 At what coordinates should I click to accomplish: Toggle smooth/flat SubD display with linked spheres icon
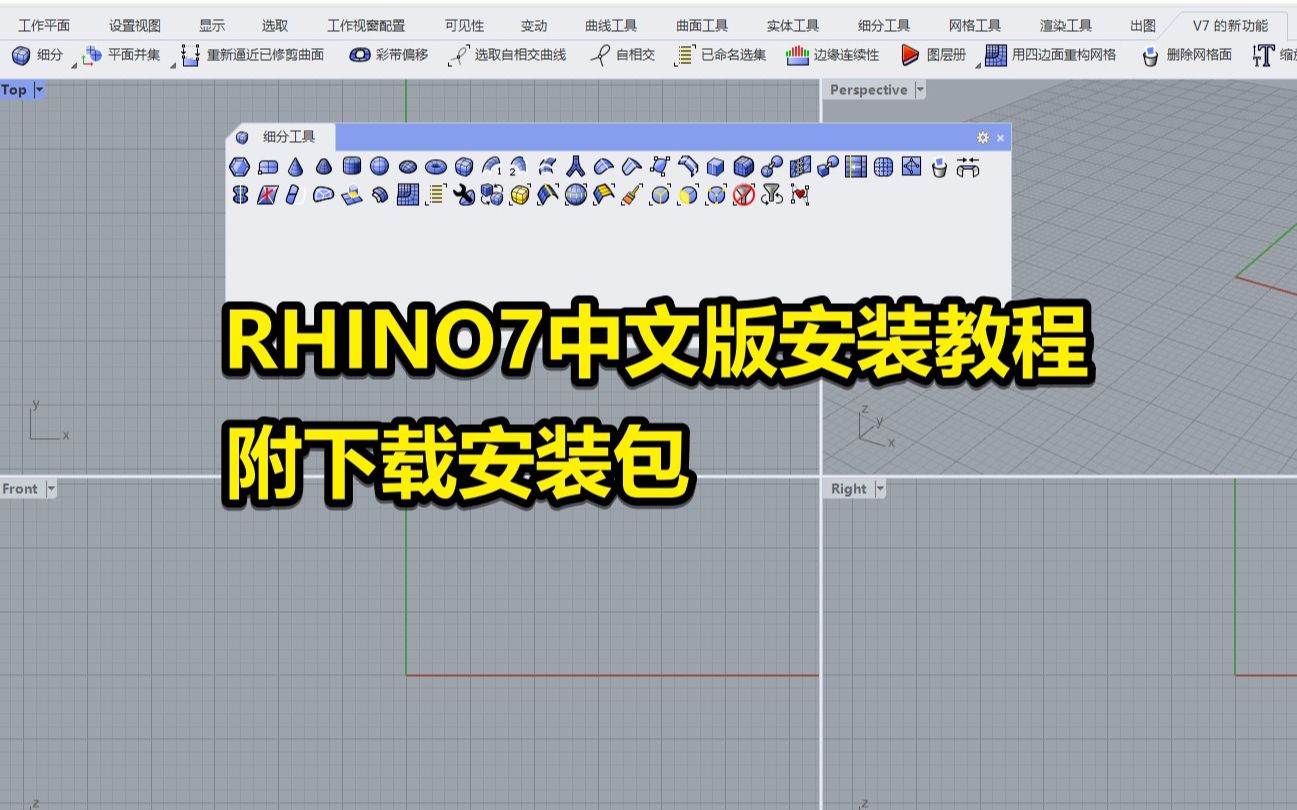771,167
